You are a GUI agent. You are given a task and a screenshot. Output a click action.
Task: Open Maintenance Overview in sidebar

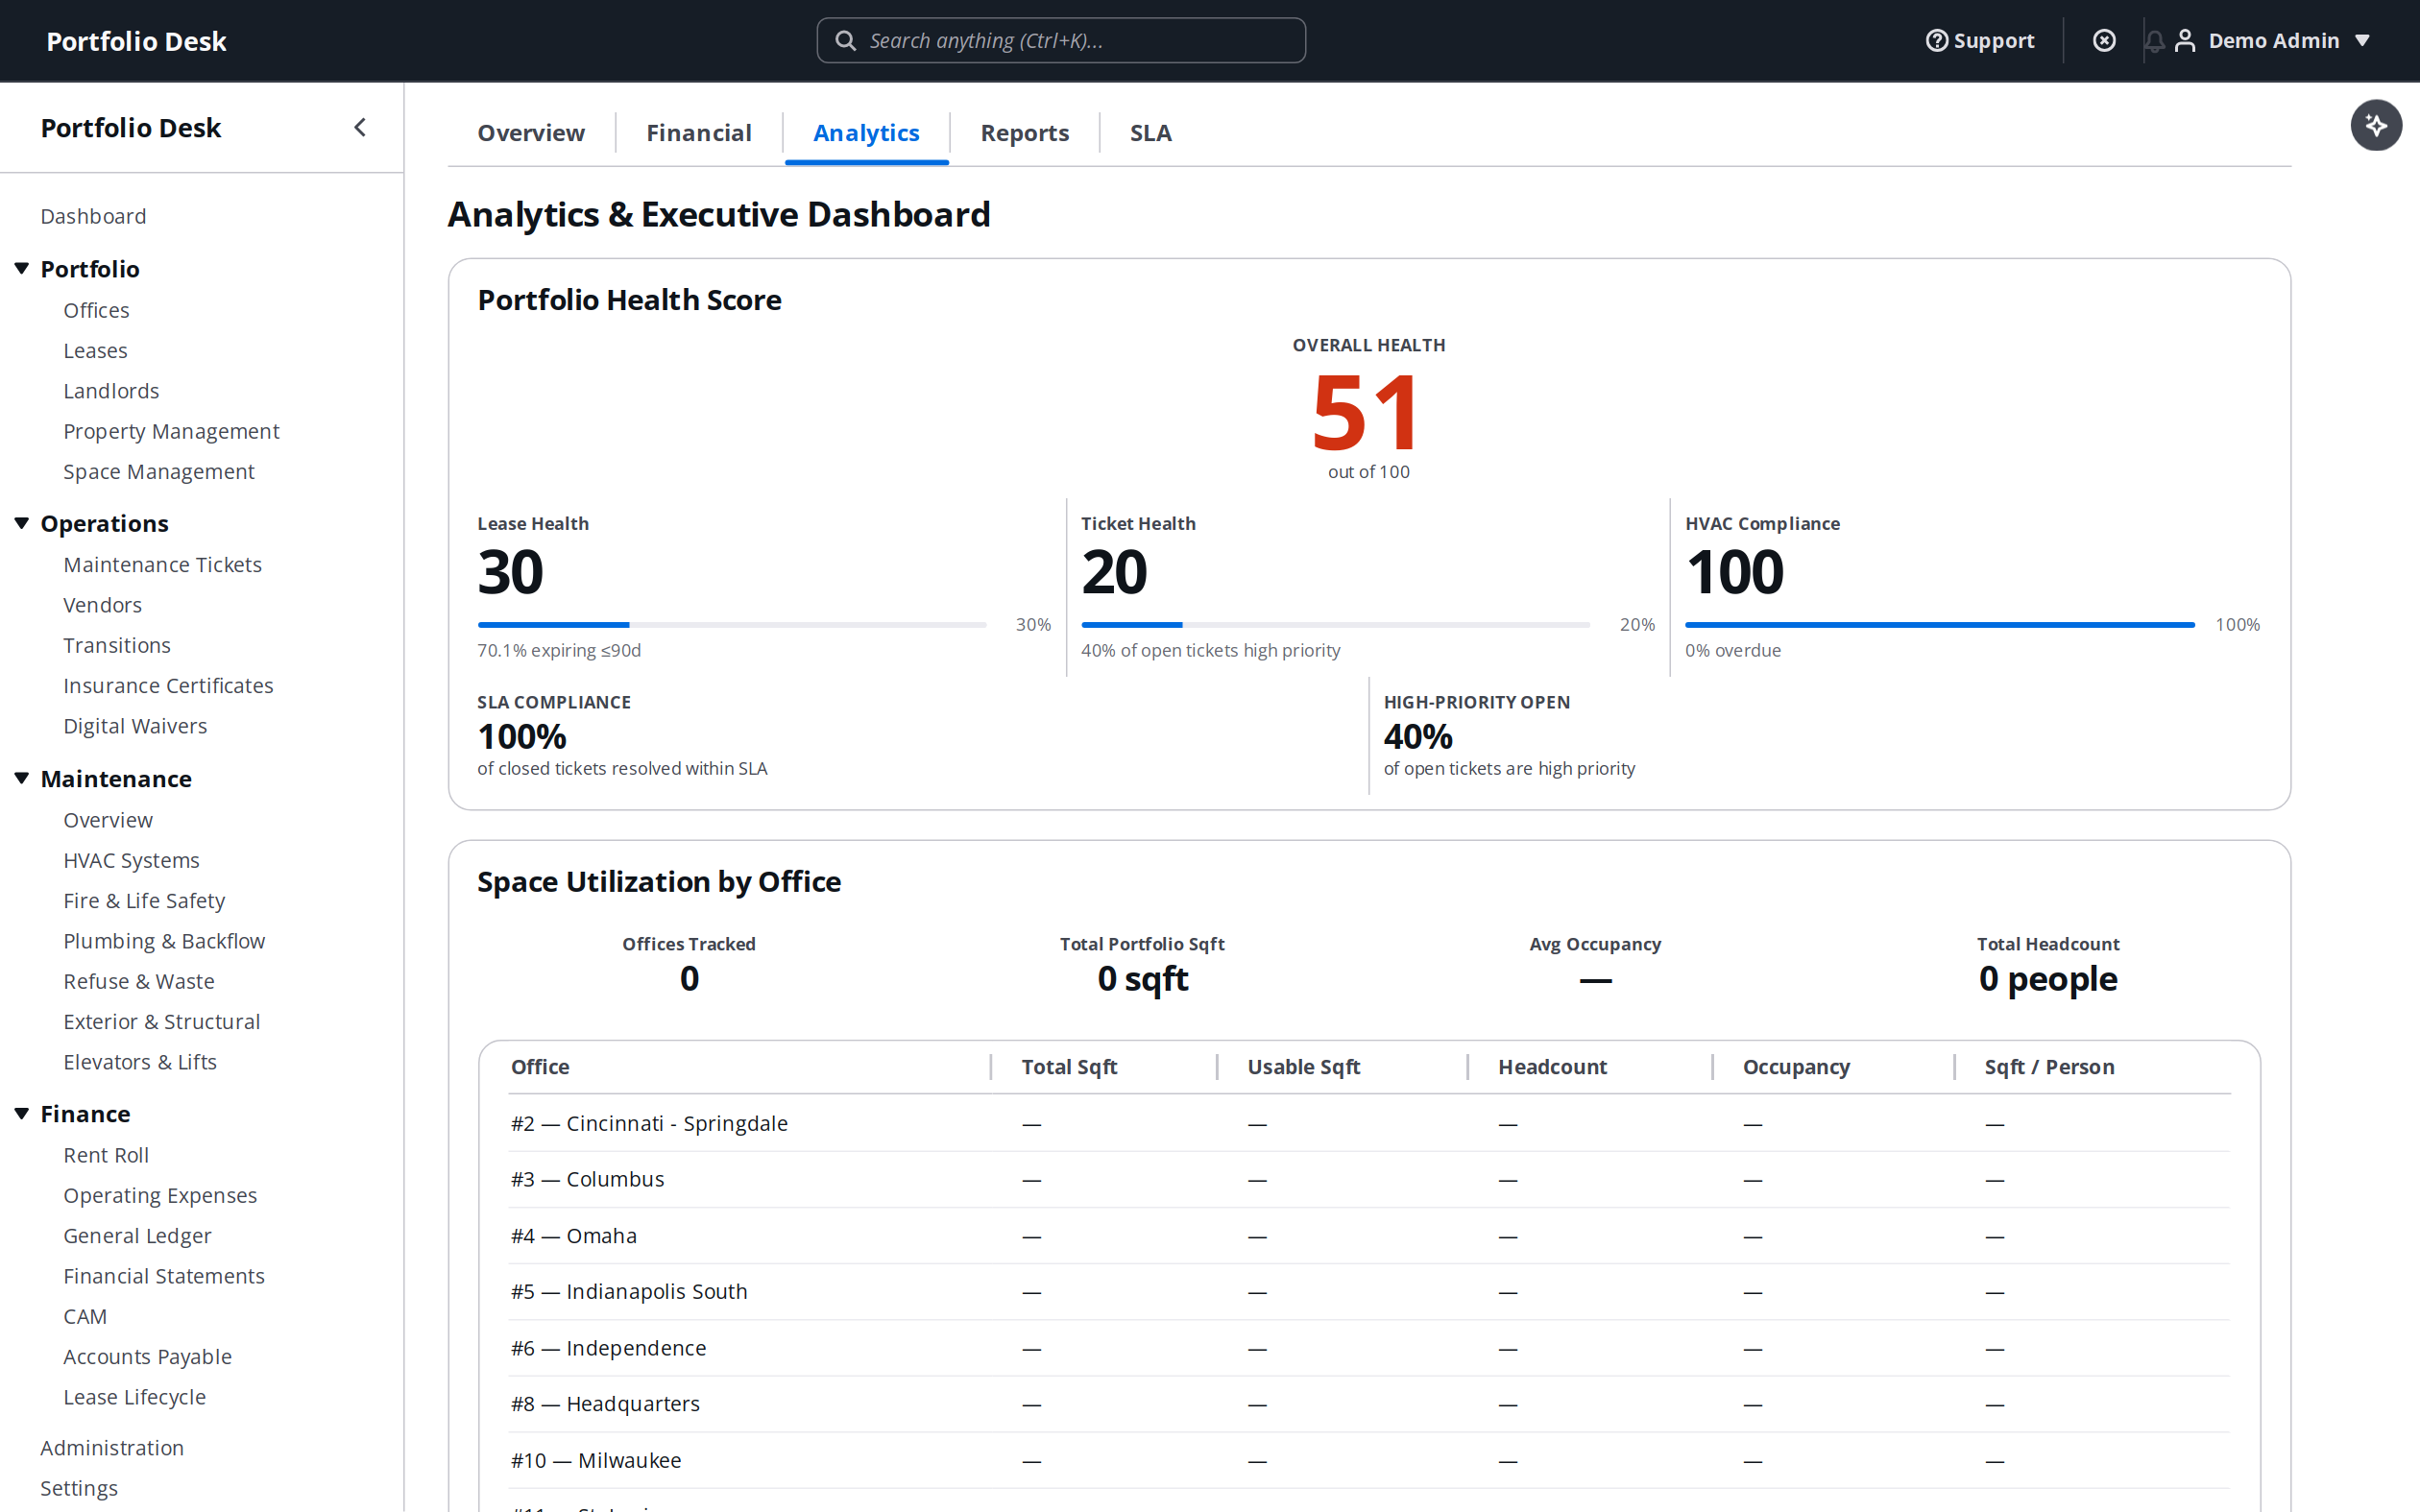click(x=108, y=820)
